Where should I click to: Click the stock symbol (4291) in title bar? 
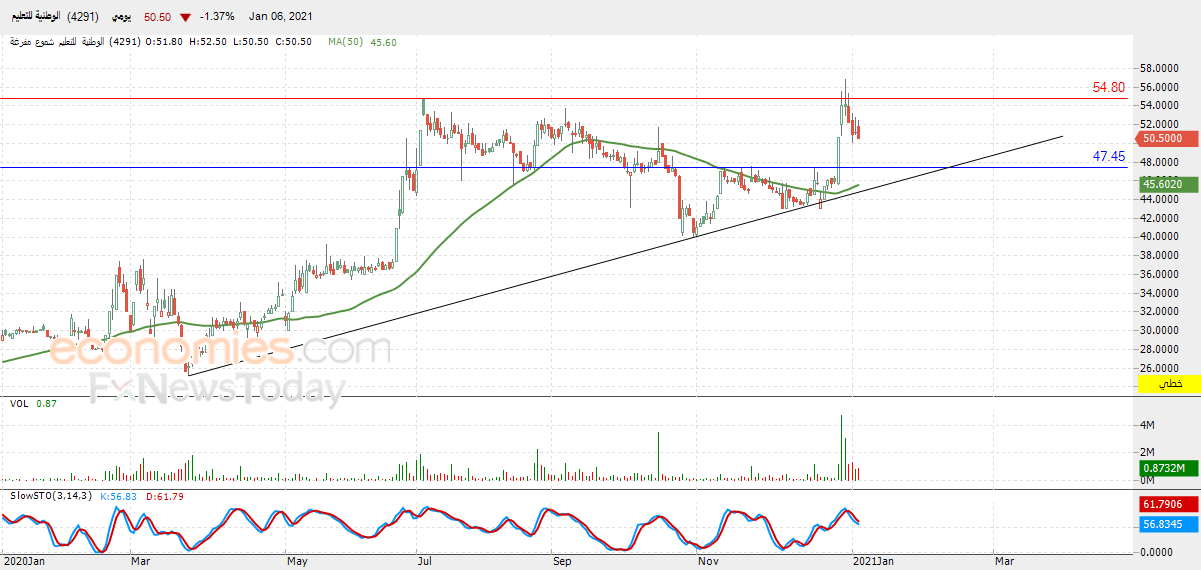[x=81, y=17]
